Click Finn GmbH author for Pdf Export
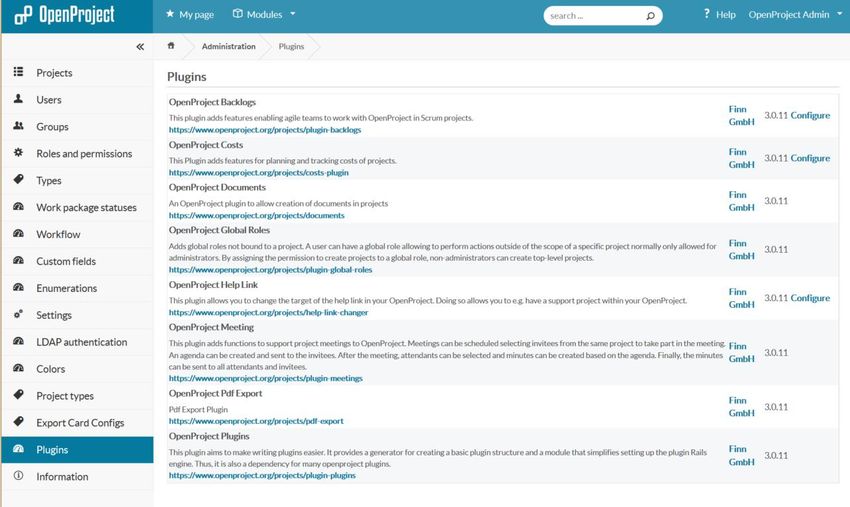Viewport: 850px width, 507px height. [741, 407]
